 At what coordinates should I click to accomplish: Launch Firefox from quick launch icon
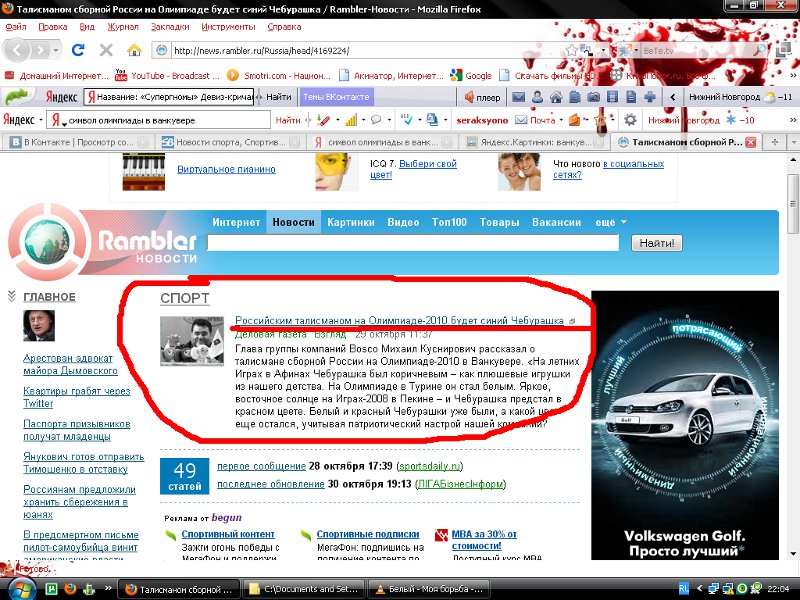pyautogui.click(x=70, y=589)
